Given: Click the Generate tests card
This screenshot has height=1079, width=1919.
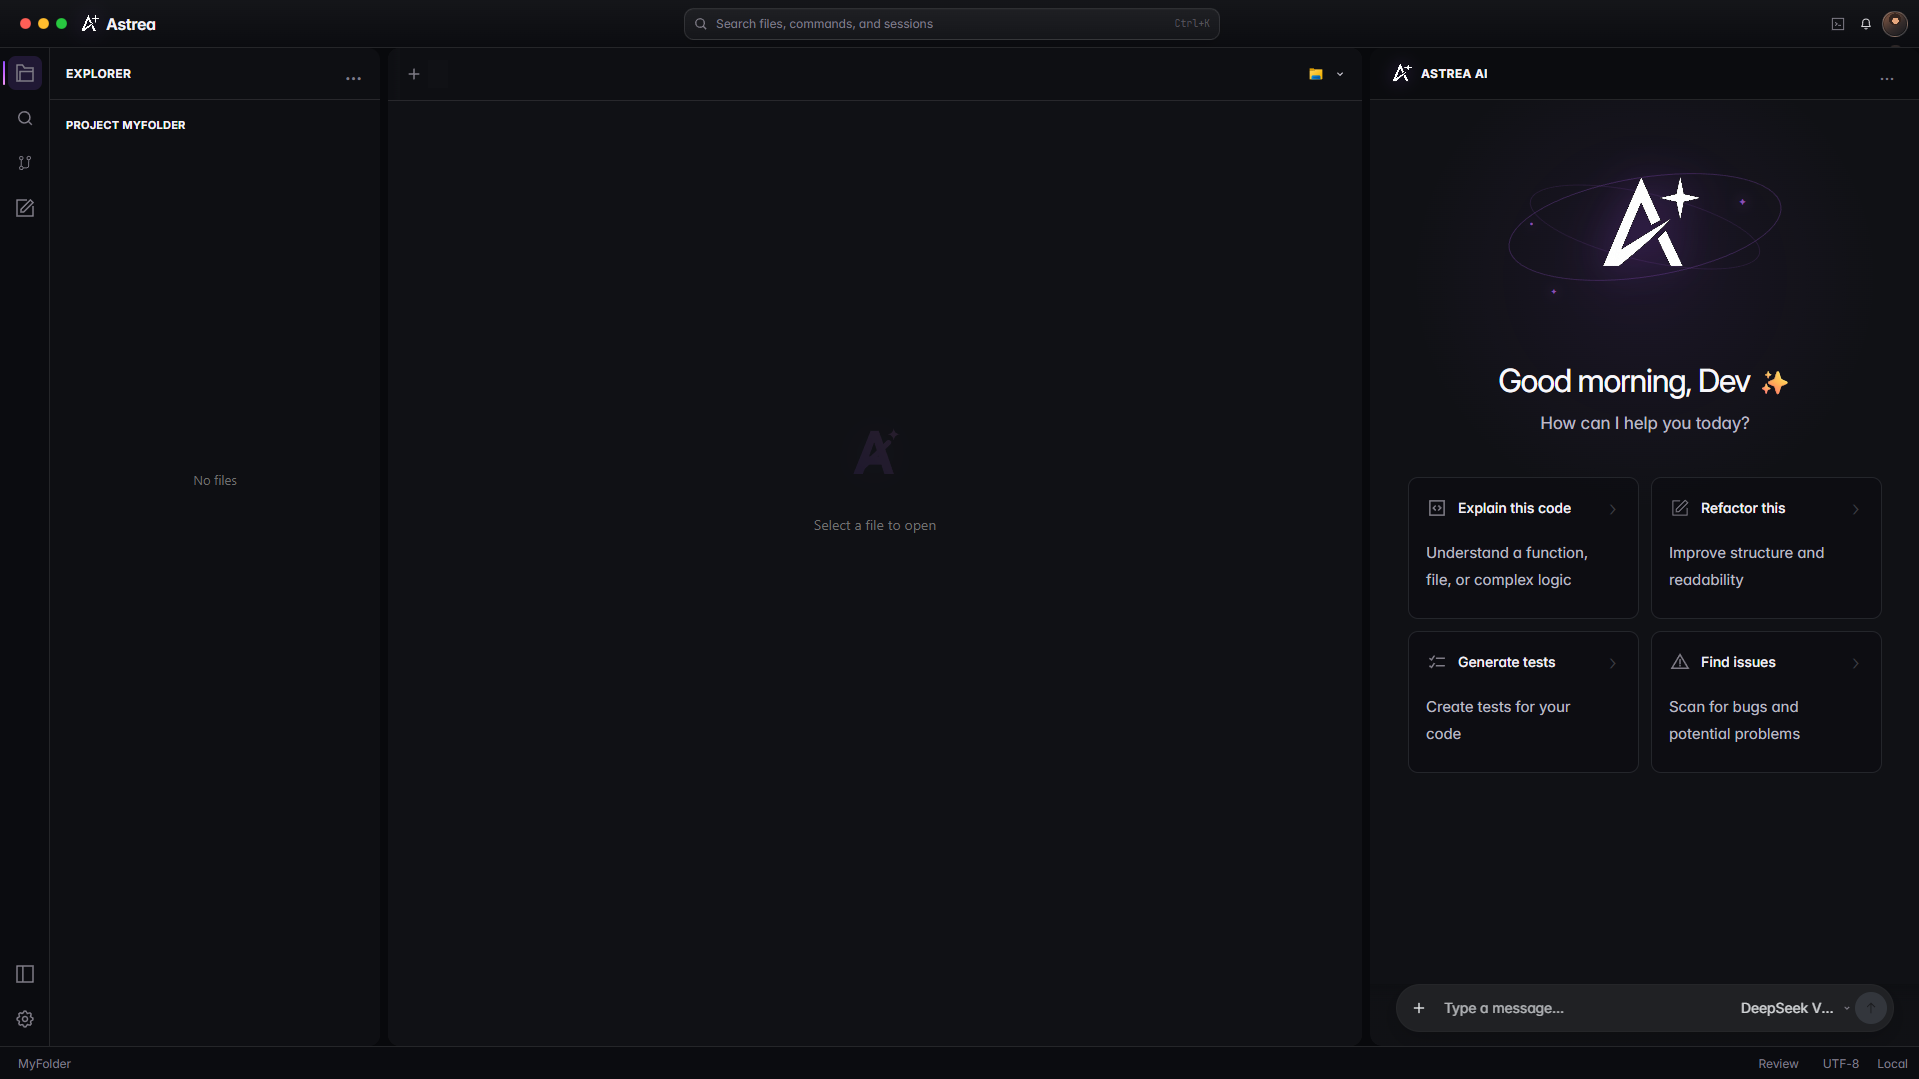Looking at the screenshot, I should 1523,702.
